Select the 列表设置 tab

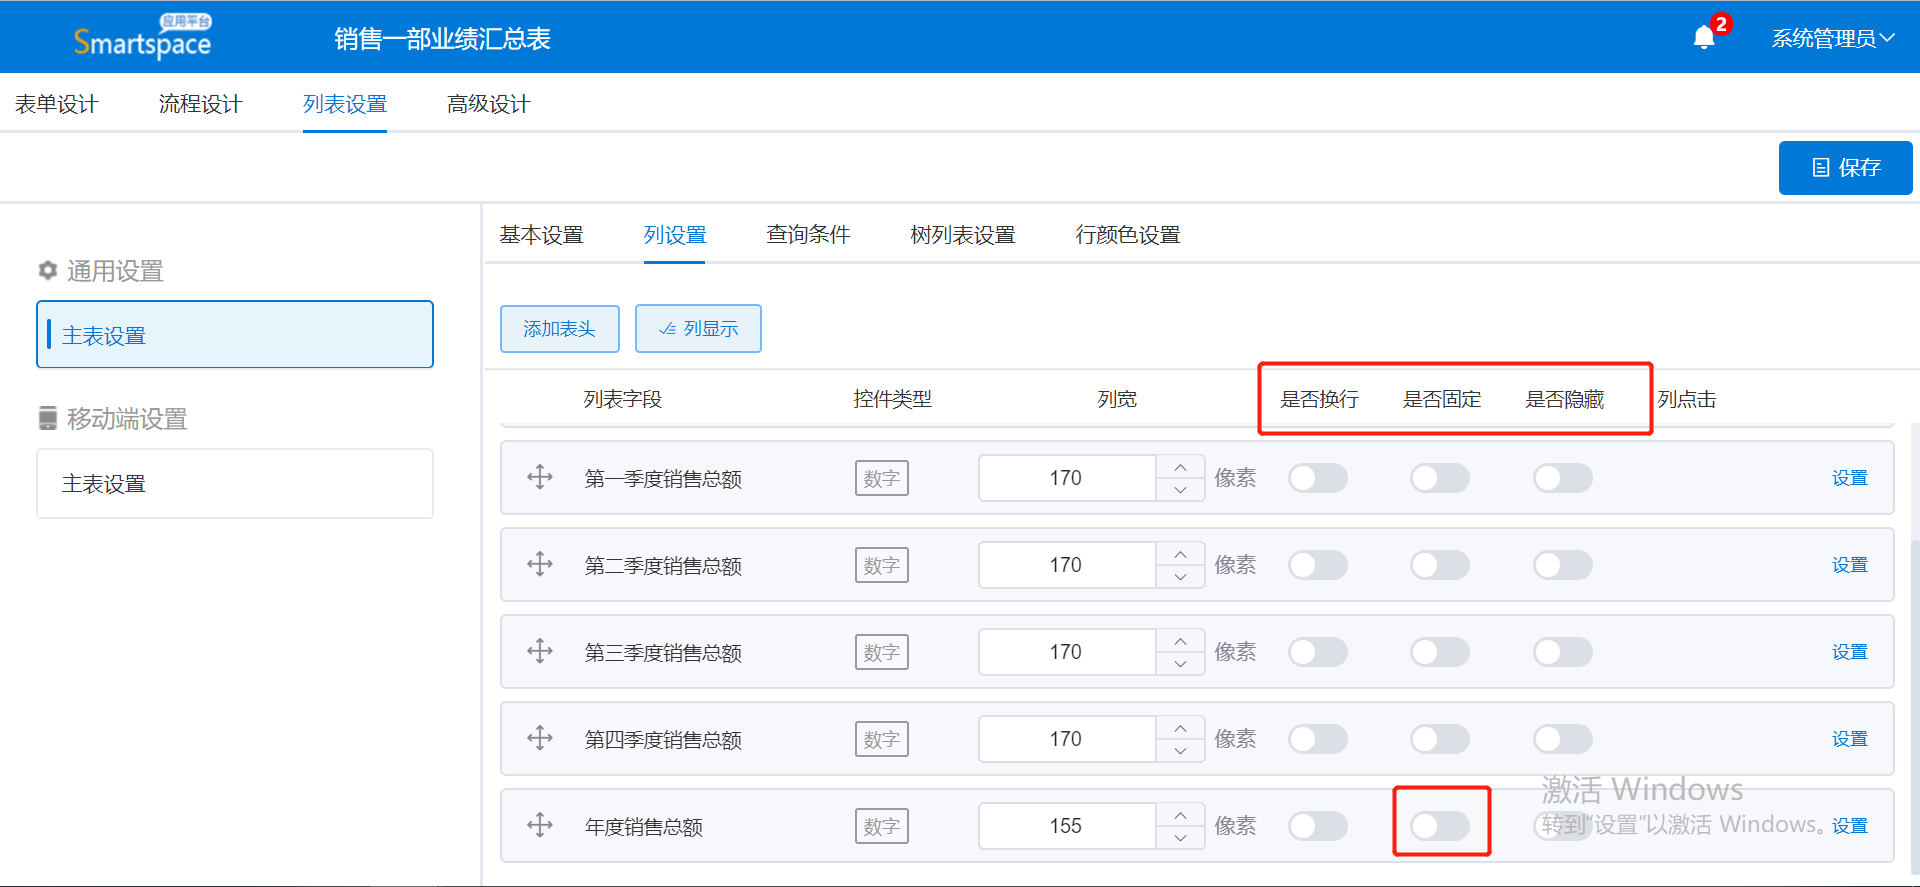[x=345, y=104]
